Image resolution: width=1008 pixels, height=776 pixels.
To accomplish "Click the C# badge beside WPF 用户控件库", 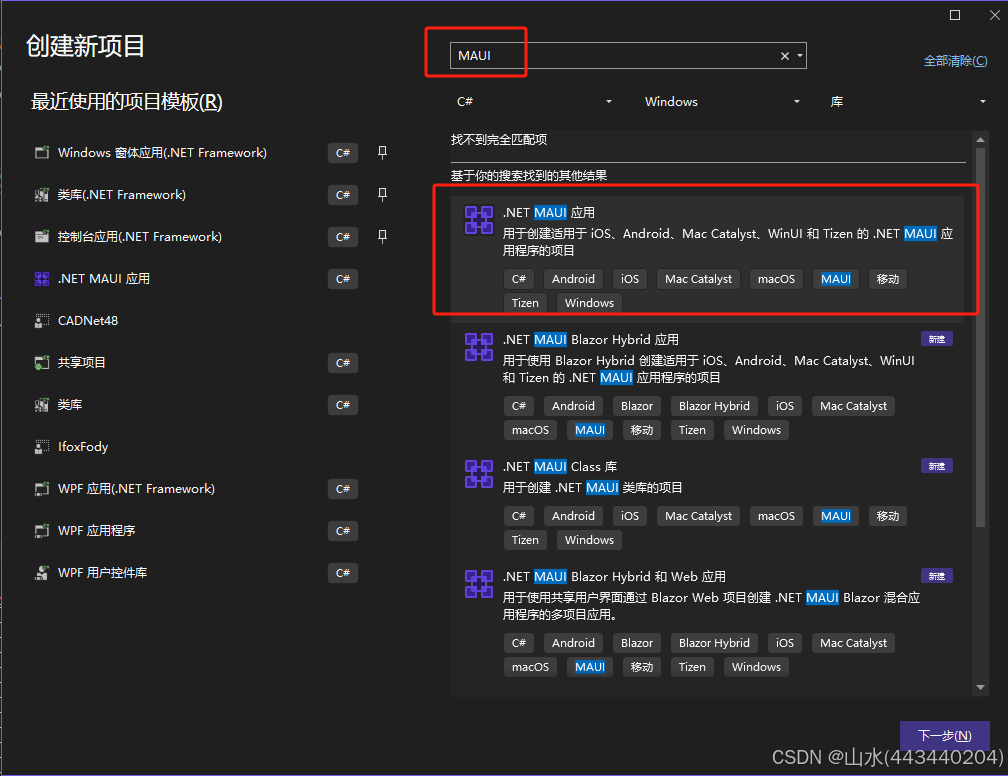I will pos(343,573).
